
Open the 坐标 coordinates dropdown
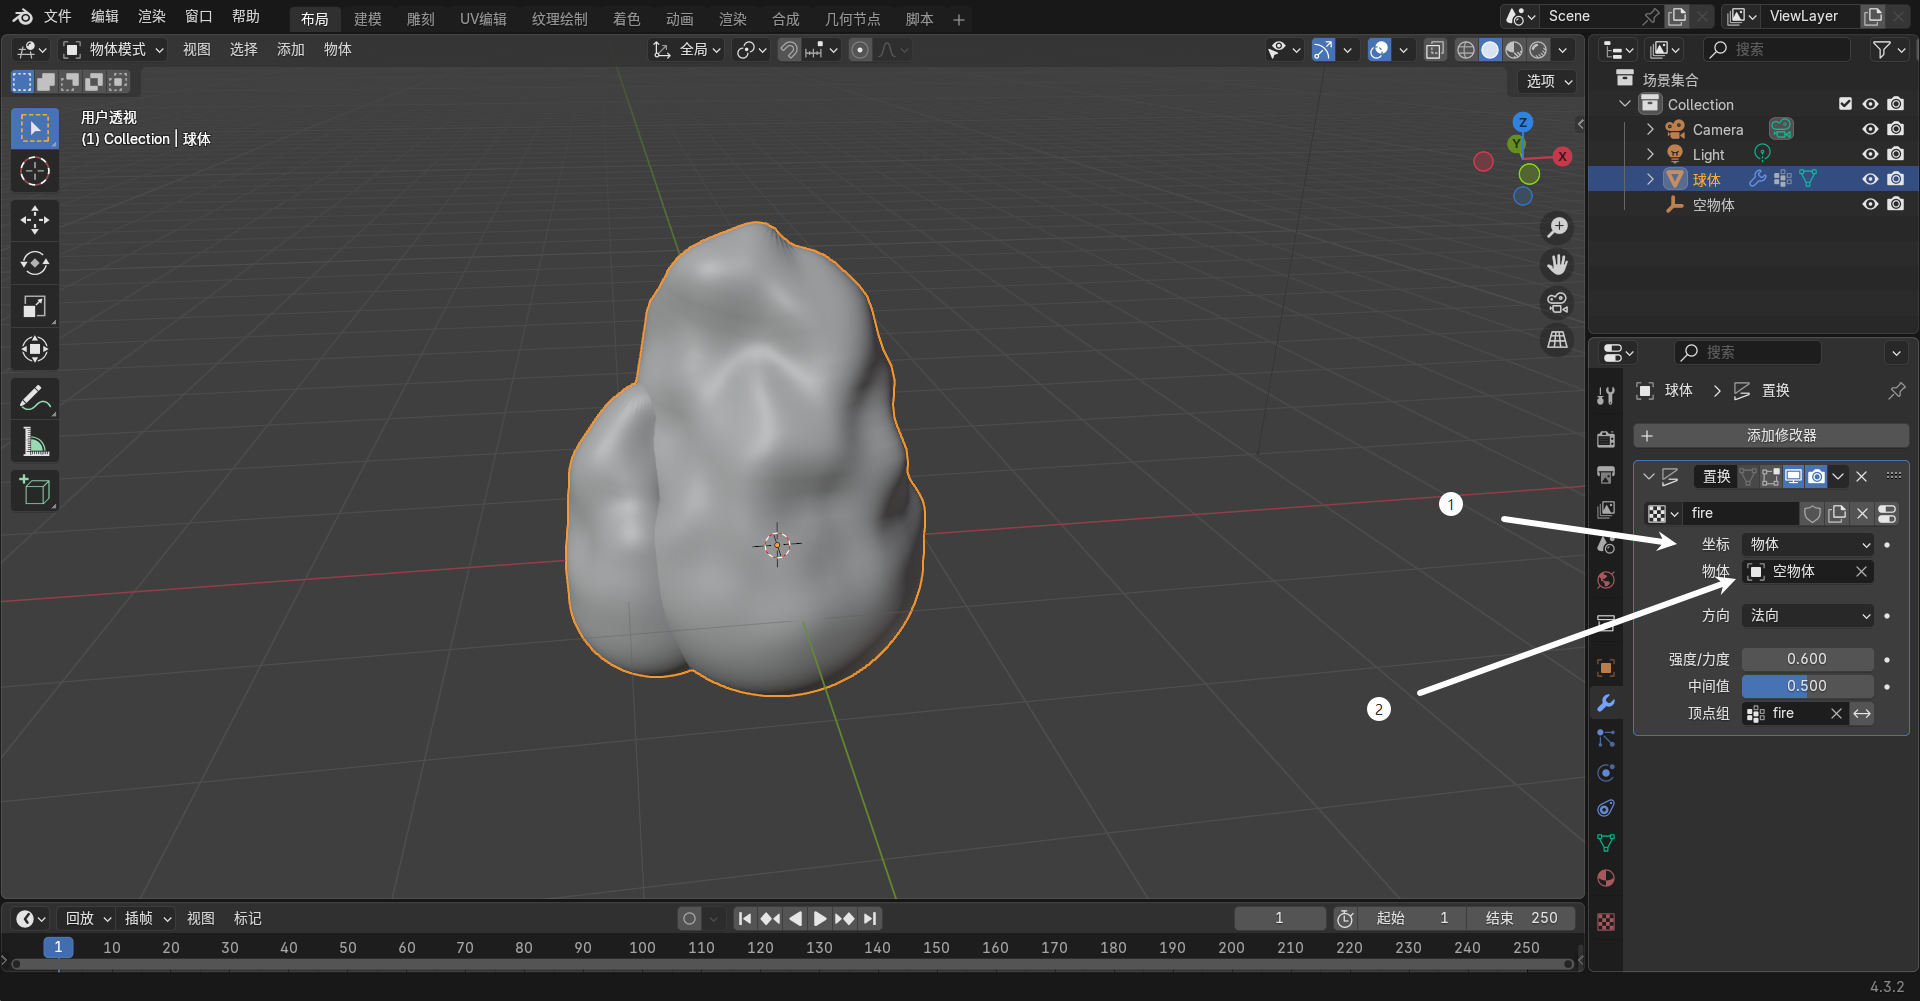(1808, 544)
